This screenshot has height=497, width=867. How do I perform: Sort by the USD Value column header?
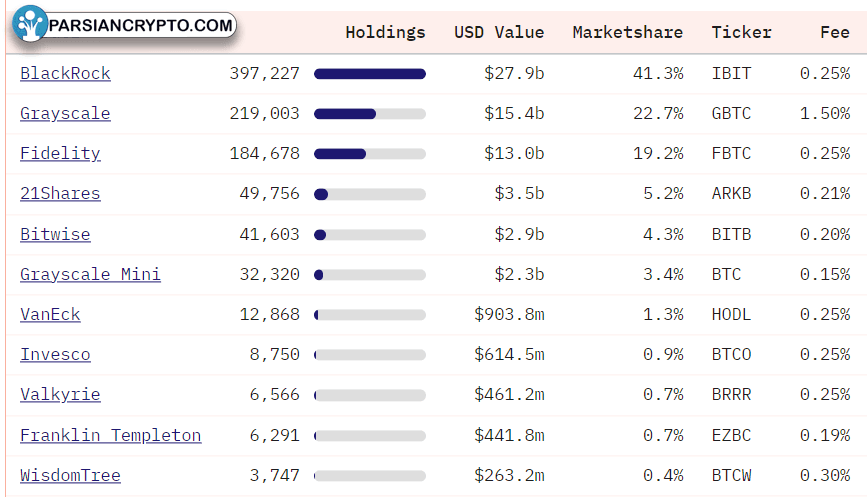point(499,33)
